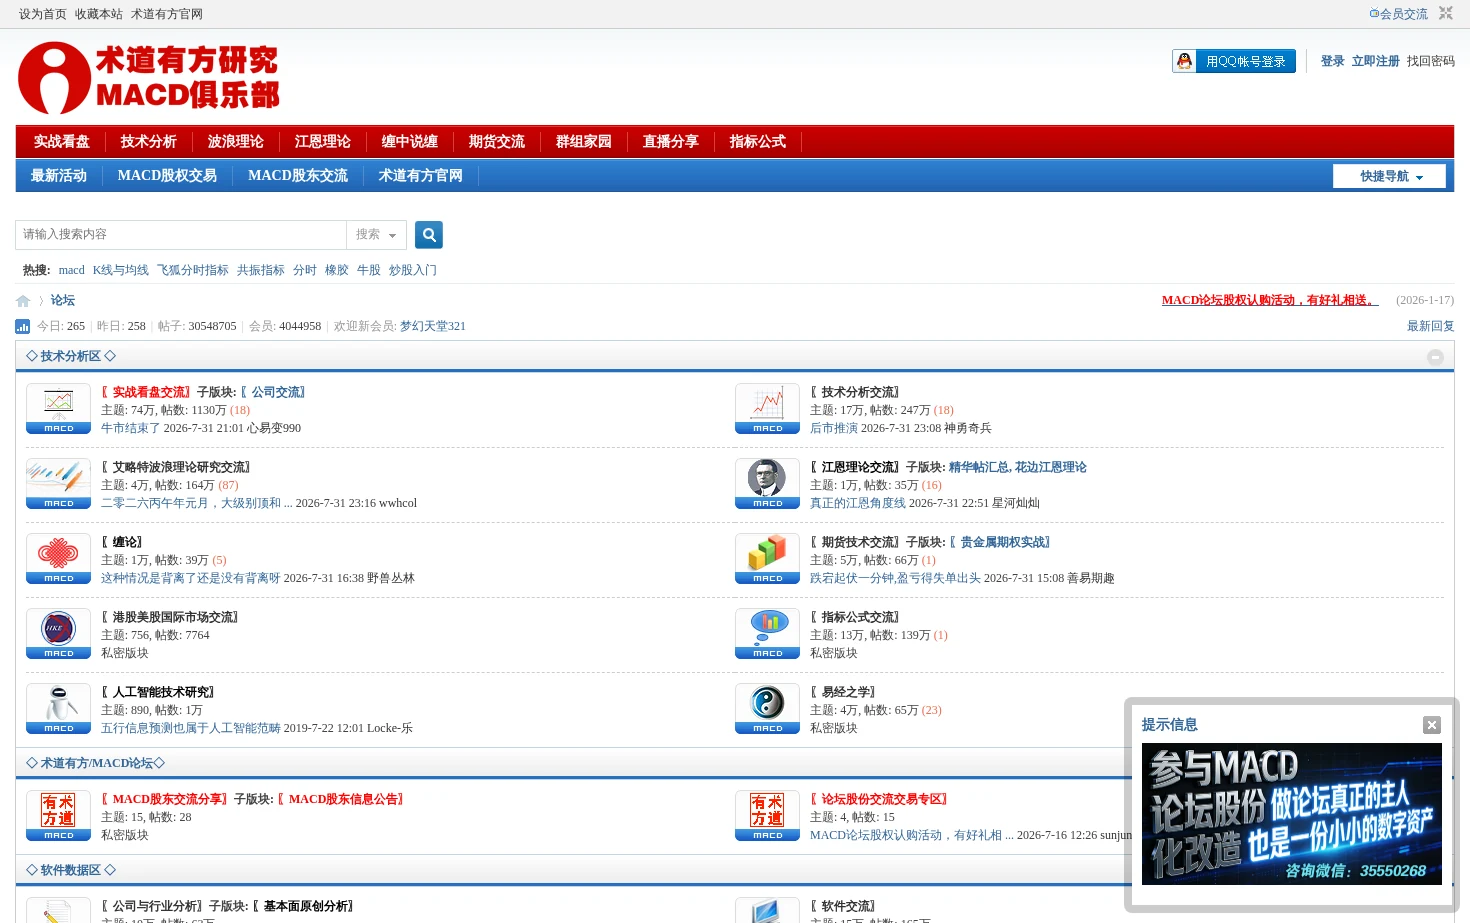Click the blue search magnifier button

point(429,235)
